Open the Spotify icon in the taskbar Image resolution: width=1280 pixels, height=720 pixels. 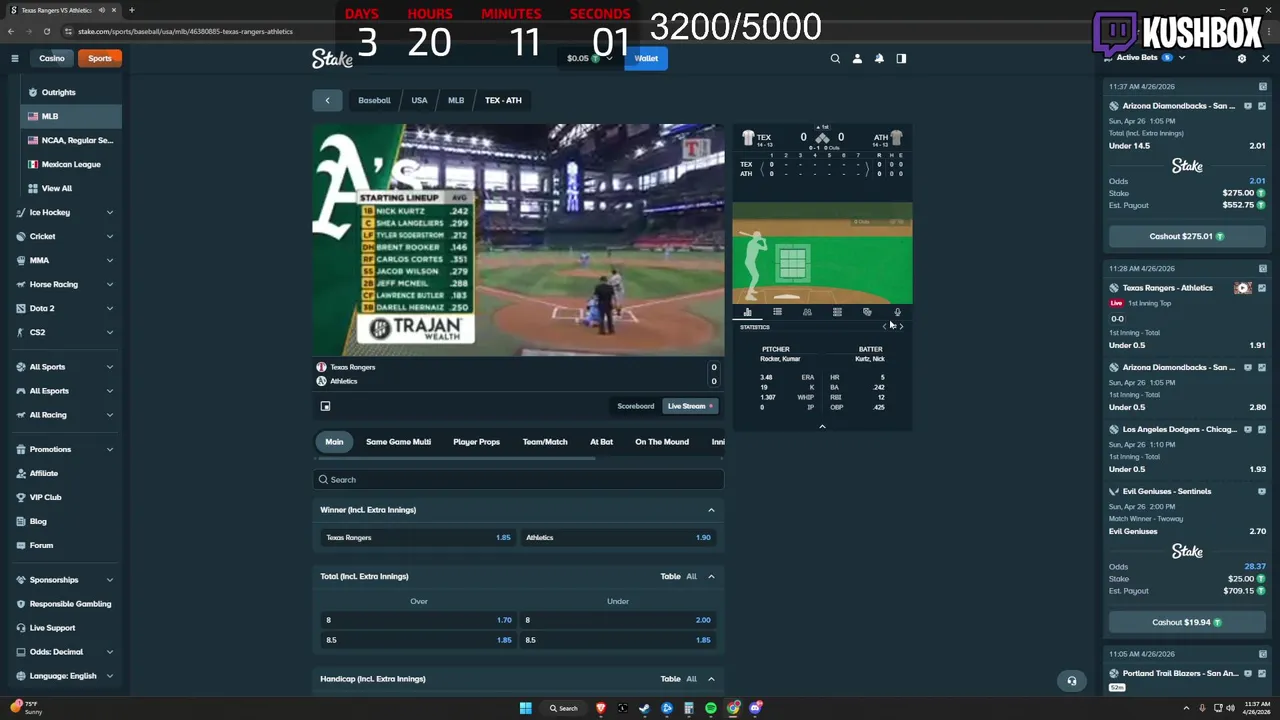pyautogui.click(x=711, y=708)
